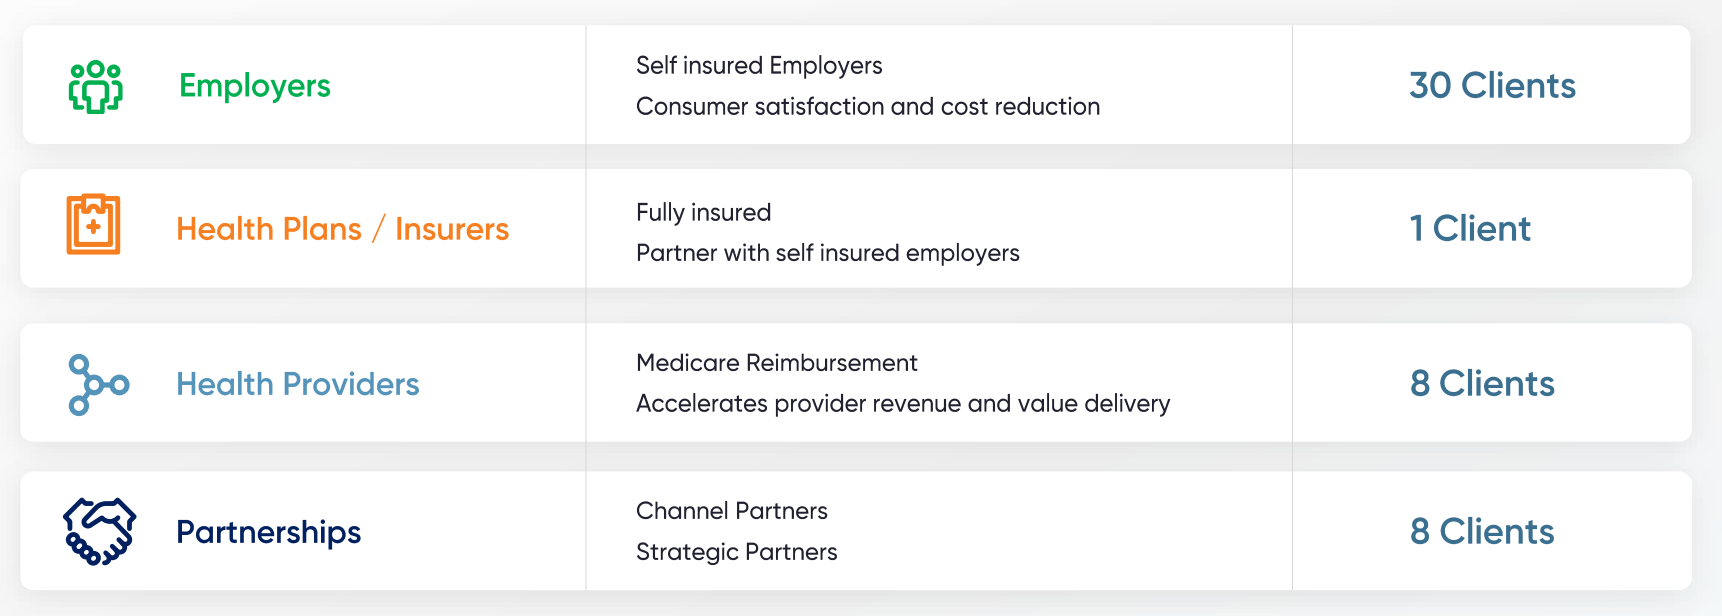The height and width of the screenshot is (616, 1722).
Task: Click the orange medical clipboard icon
Action: pyautogui.click(x=93, y=225)
